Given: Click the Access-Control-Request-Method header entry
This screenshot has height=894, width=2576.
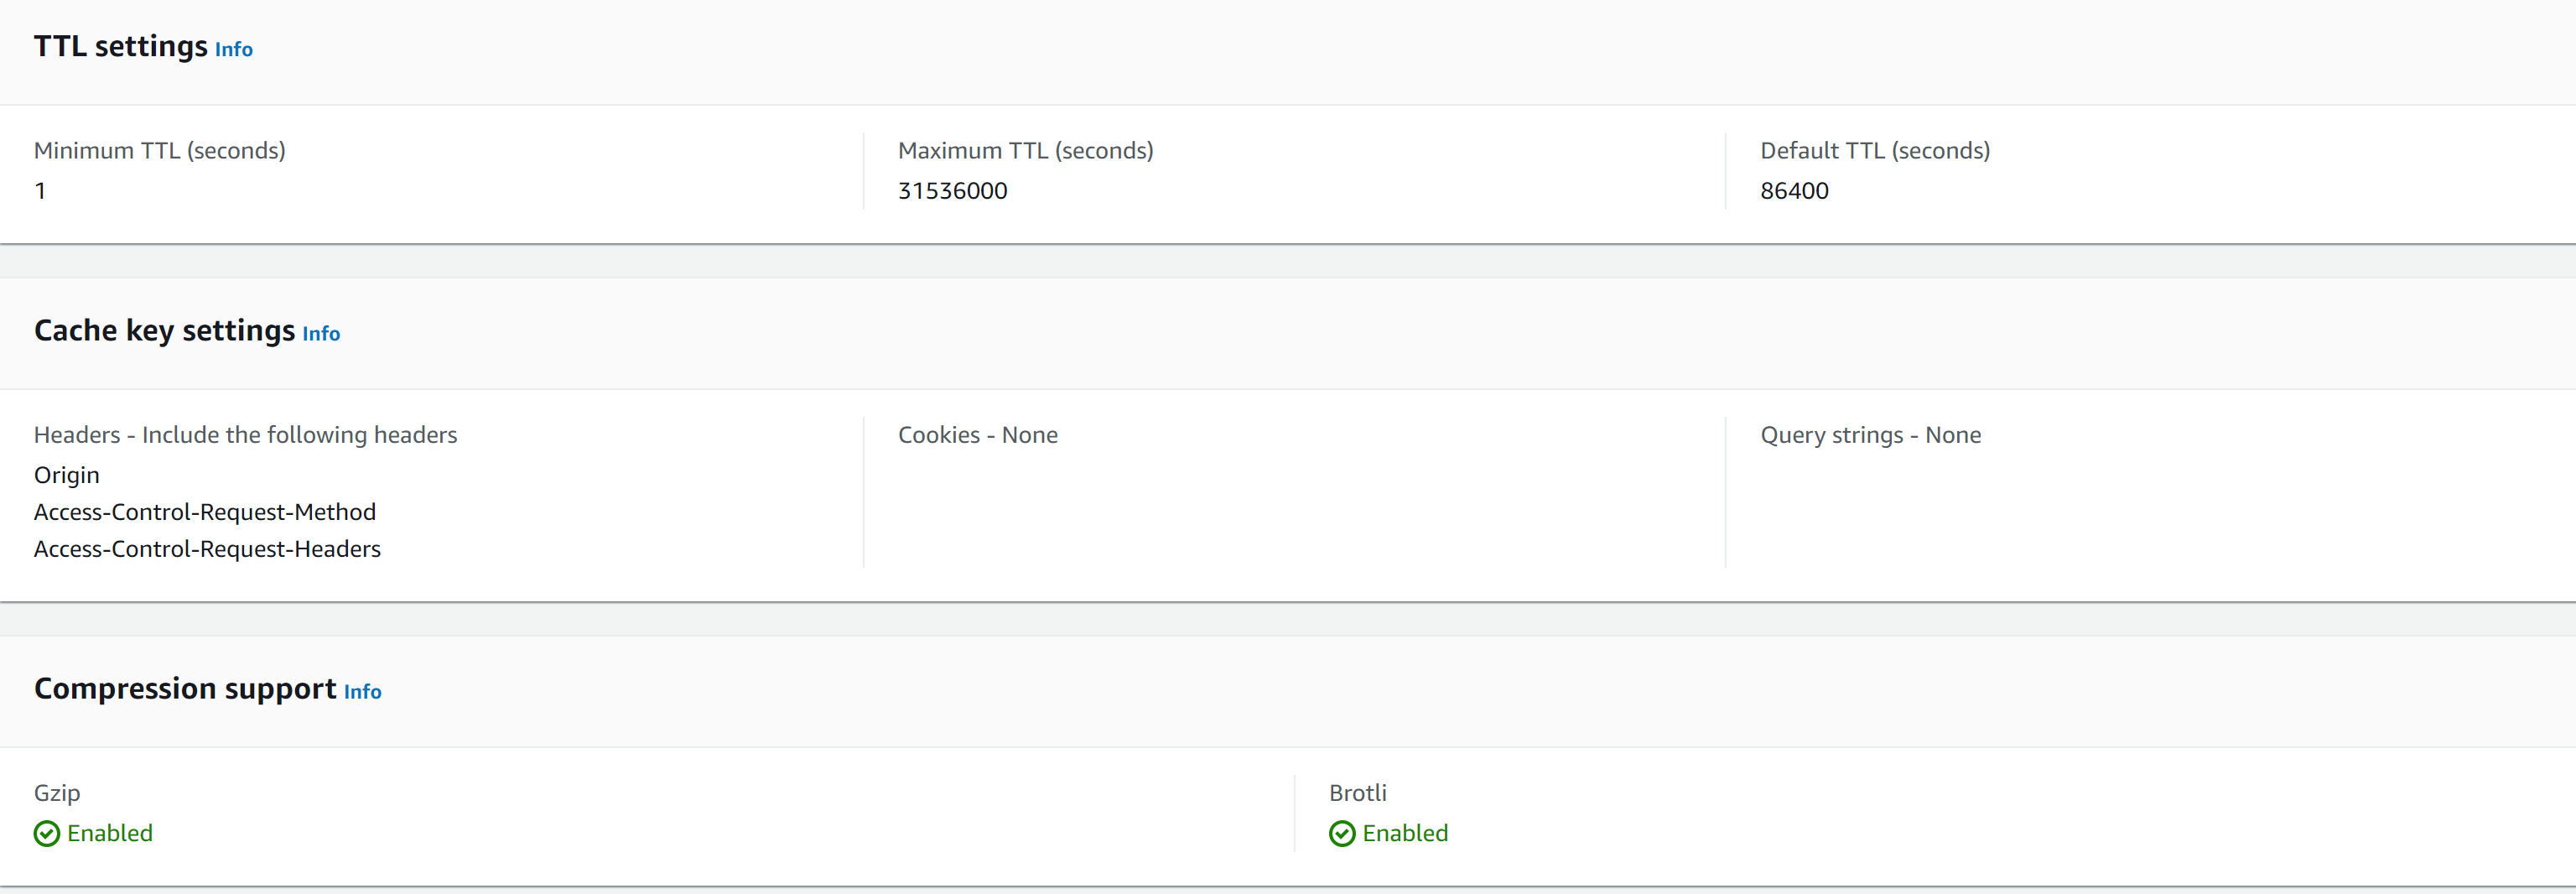Looking at the screenshot, I should tap(204, 511).
